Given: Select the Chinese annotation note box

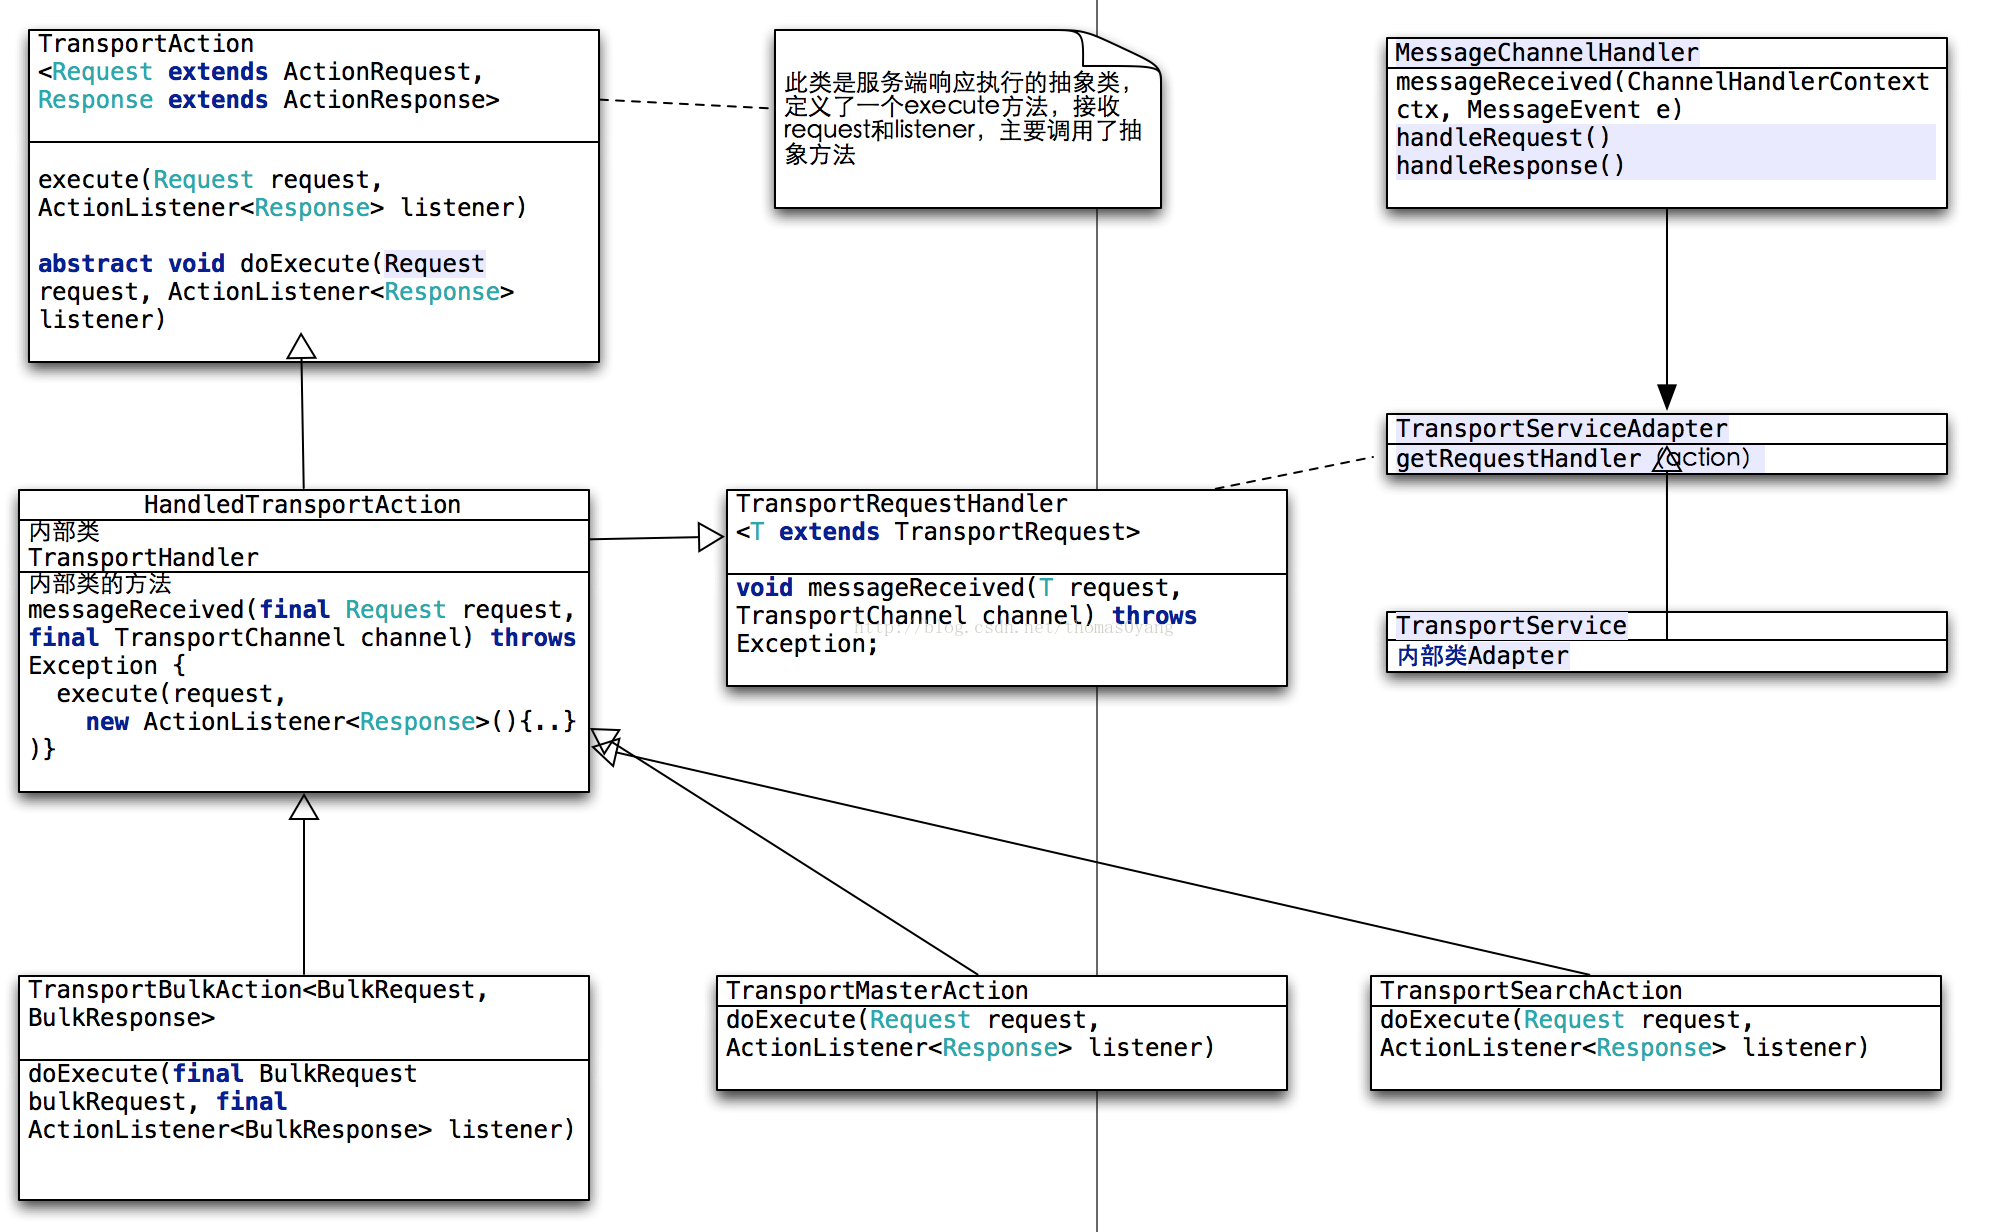Looking at the screenshot, I should click(966, 120).
